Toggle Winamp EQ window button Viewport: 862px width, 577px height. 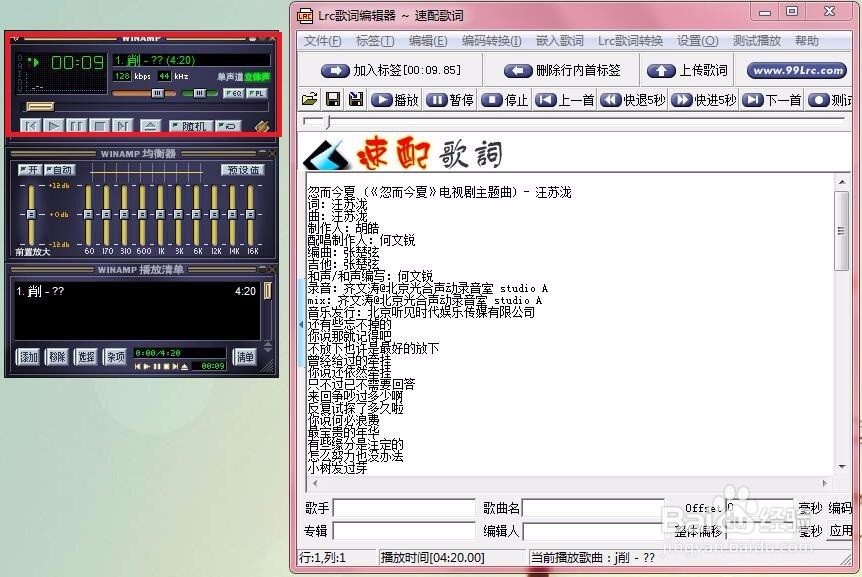(x=233, y=93)
